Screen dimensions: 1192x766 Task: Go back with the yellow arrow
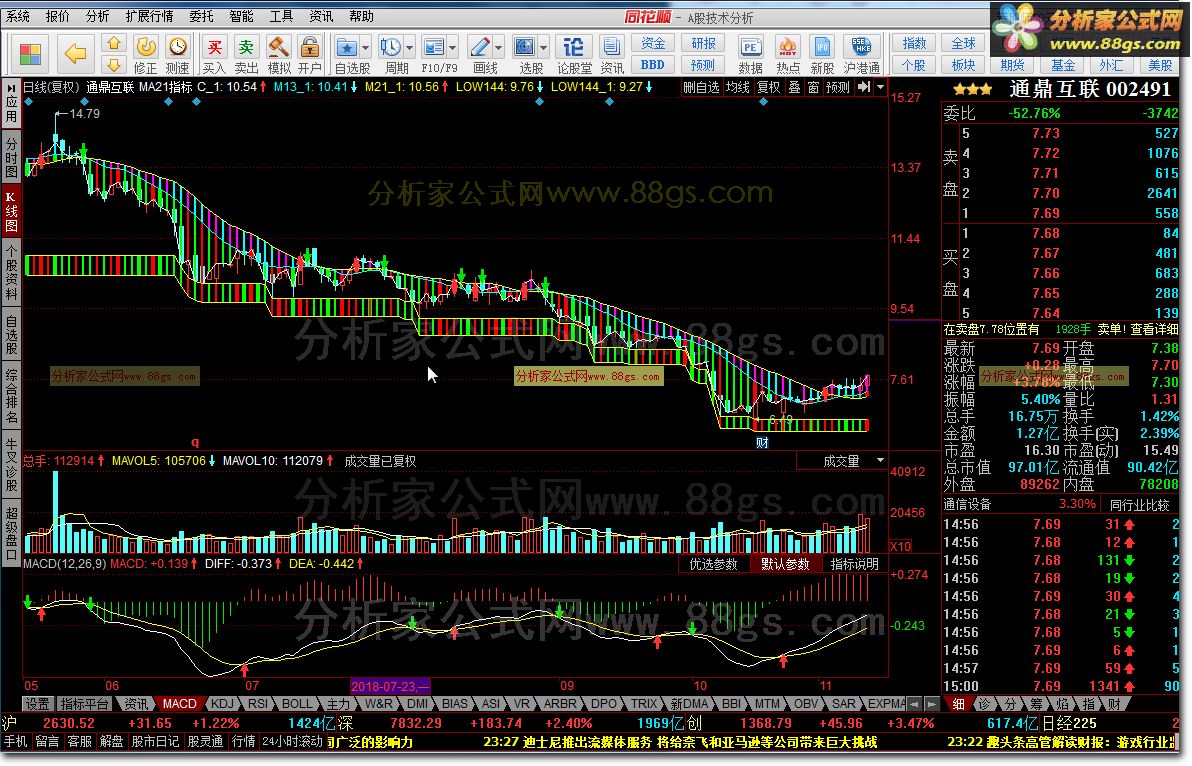tap(74, 53)
